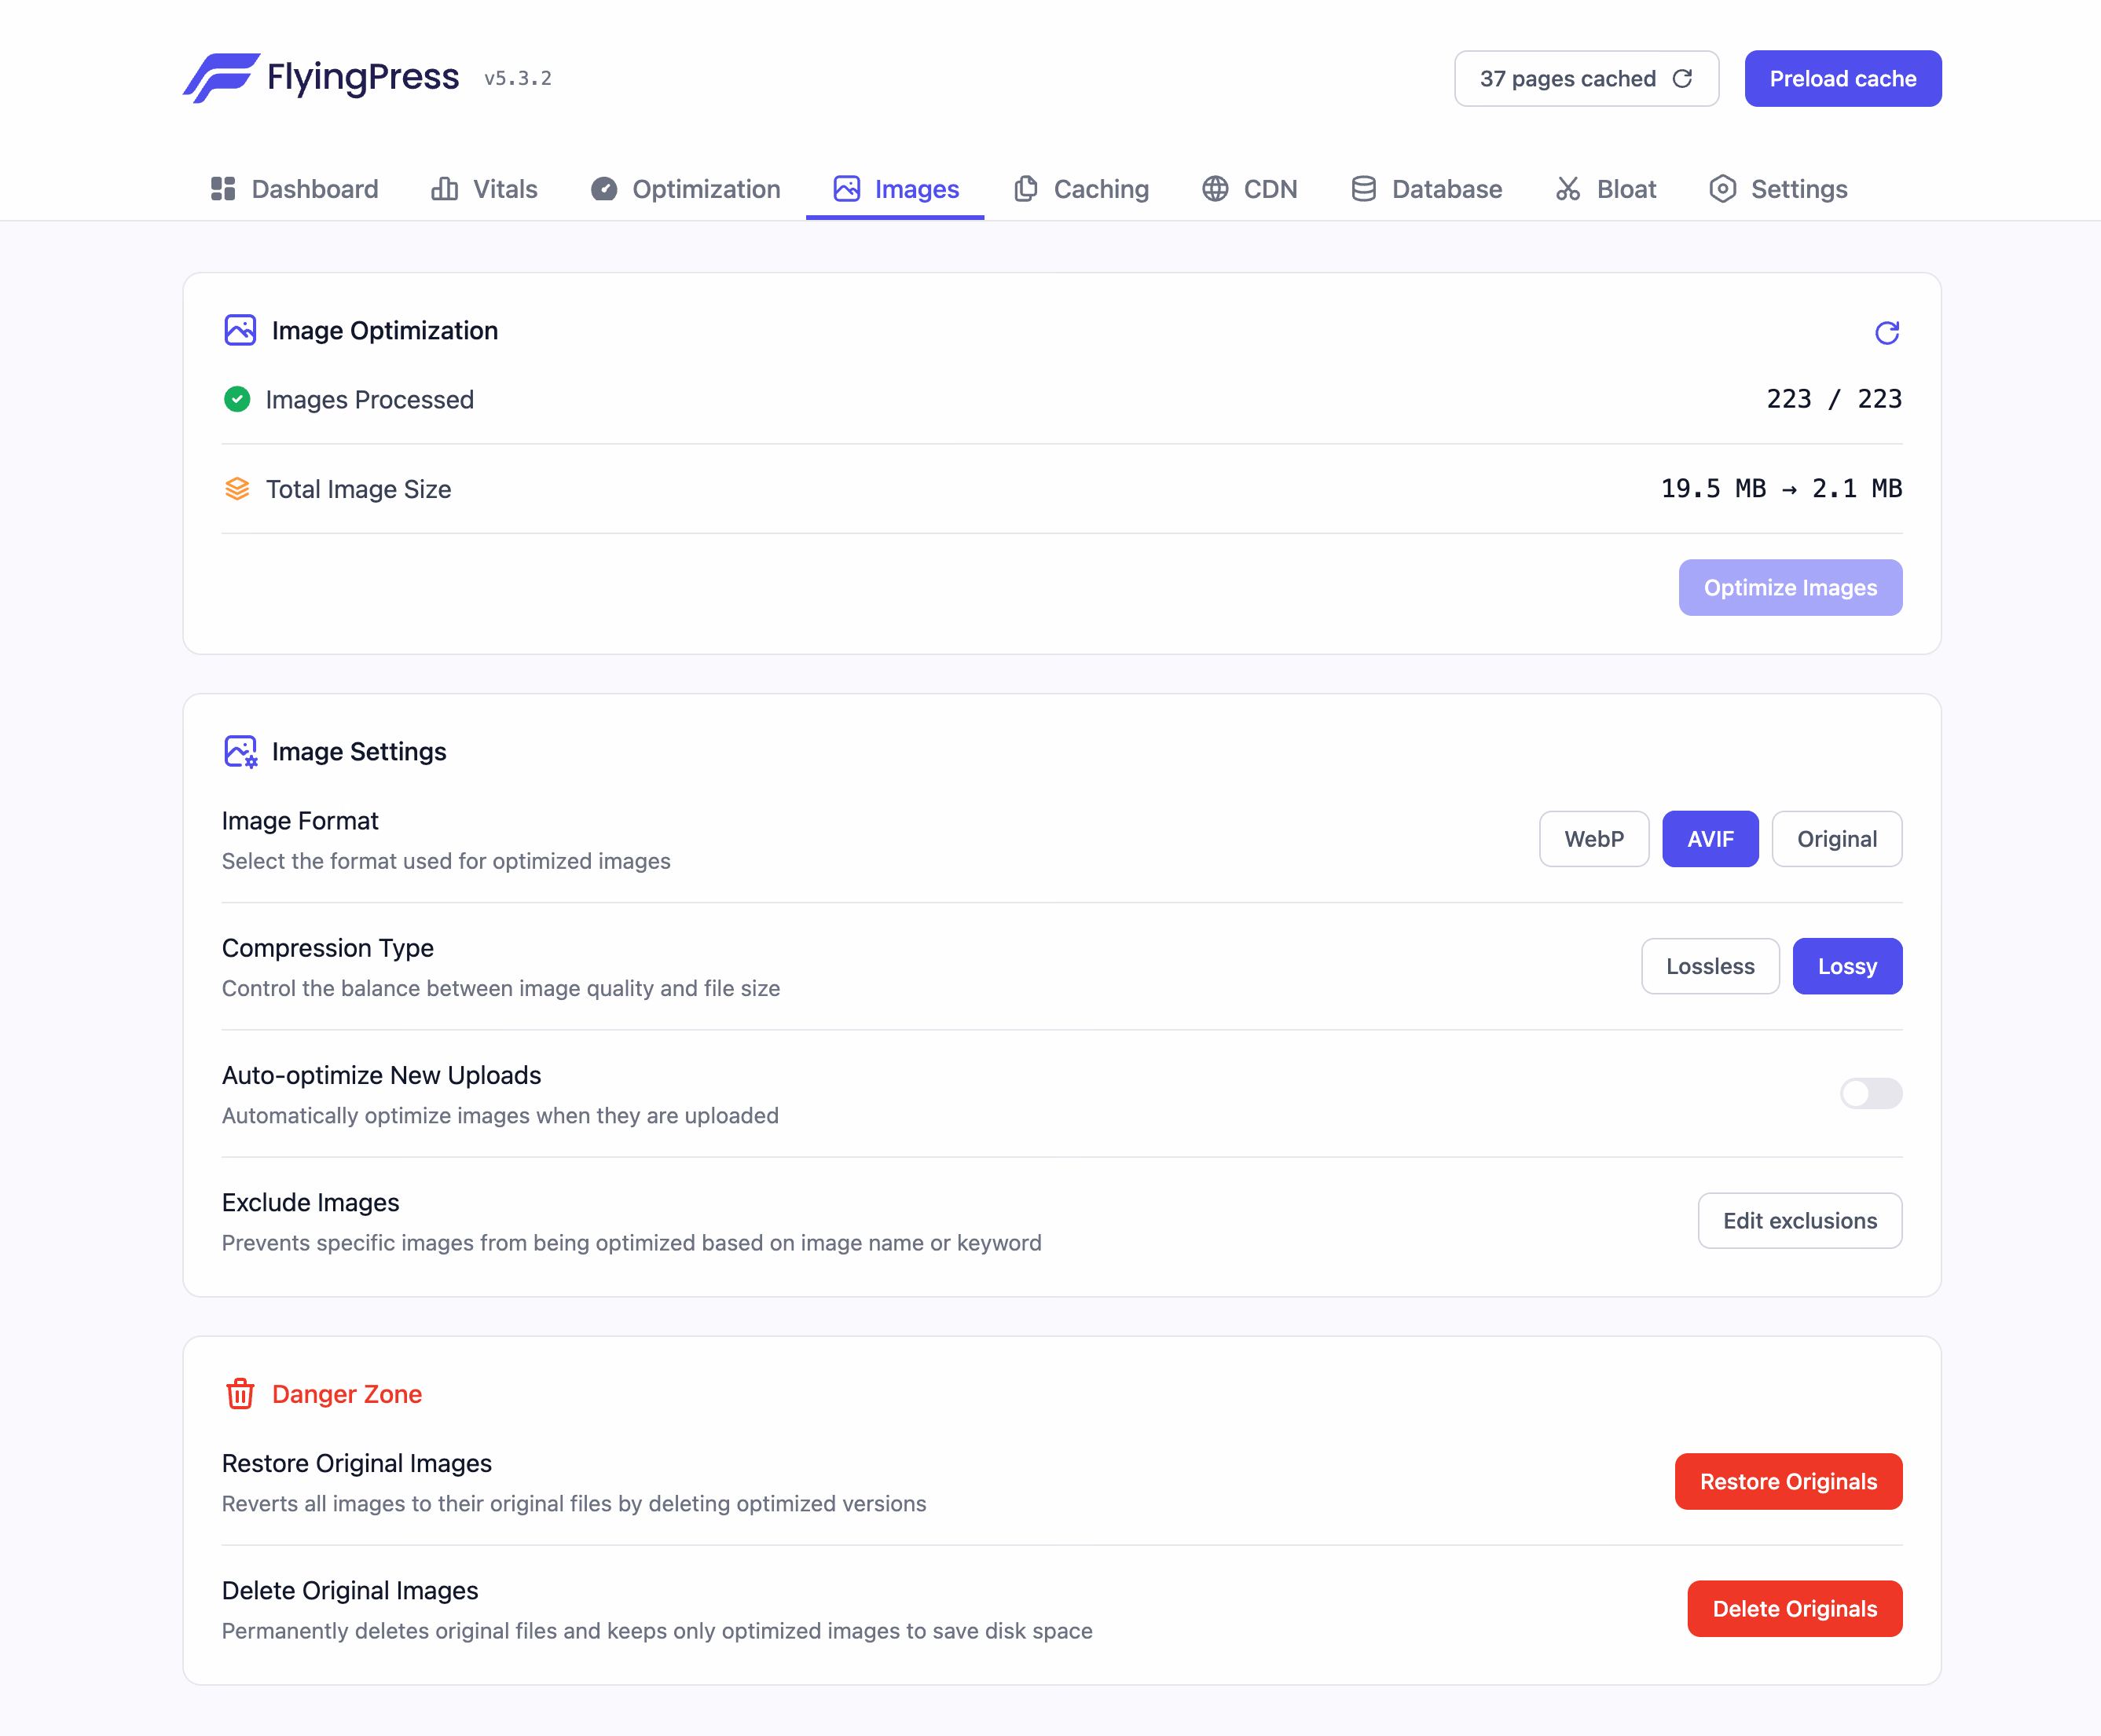The width and height of the screenshot is (2101, 1736).
Task: Click the Images Processed label
Action: pyautogui.click(x=370, y=399)
